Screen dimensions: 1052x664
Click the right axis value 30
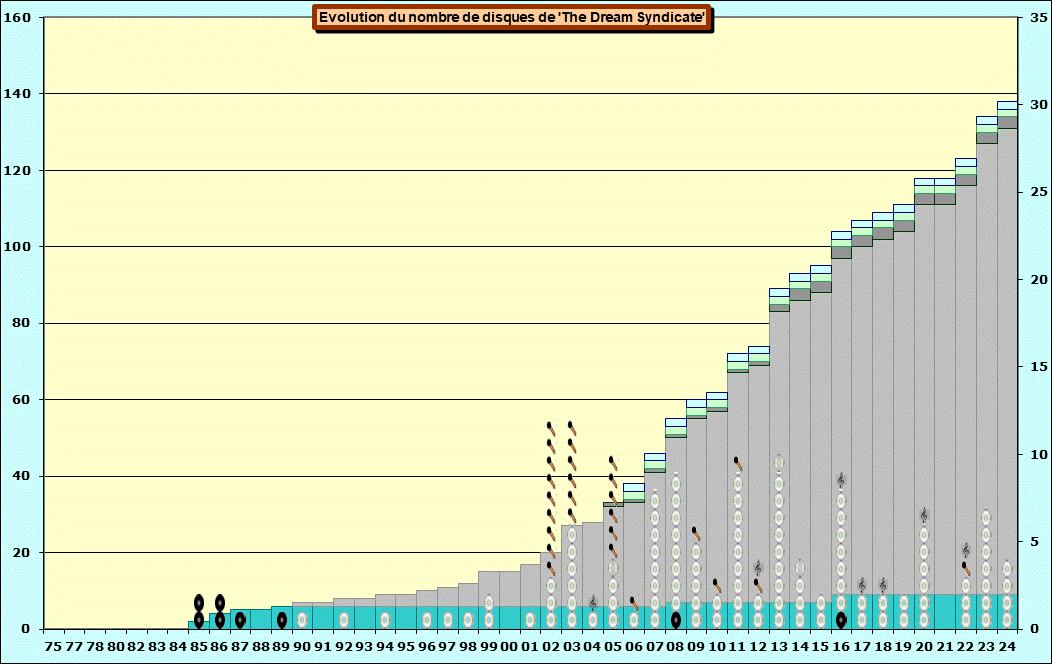pos(1039,105)
